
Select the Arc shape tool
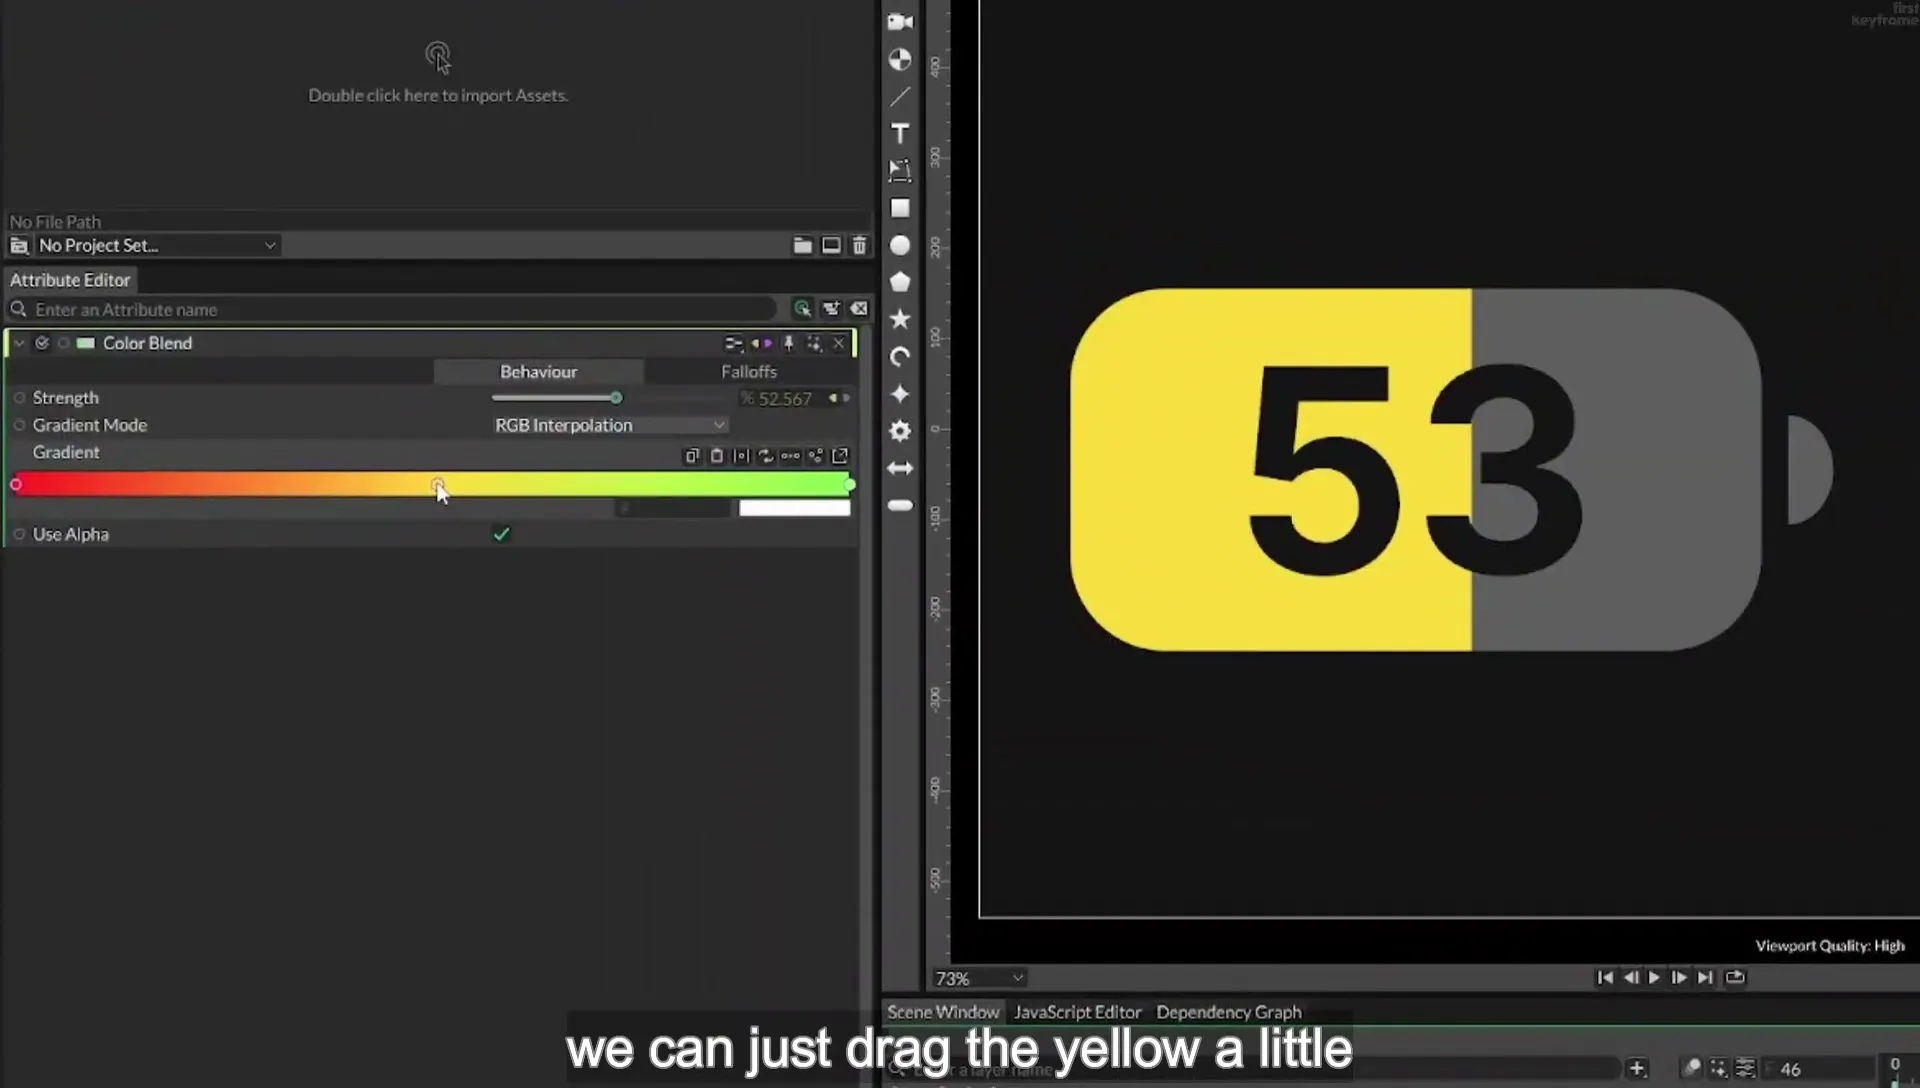pyautogui.click(x=900, y=357)
